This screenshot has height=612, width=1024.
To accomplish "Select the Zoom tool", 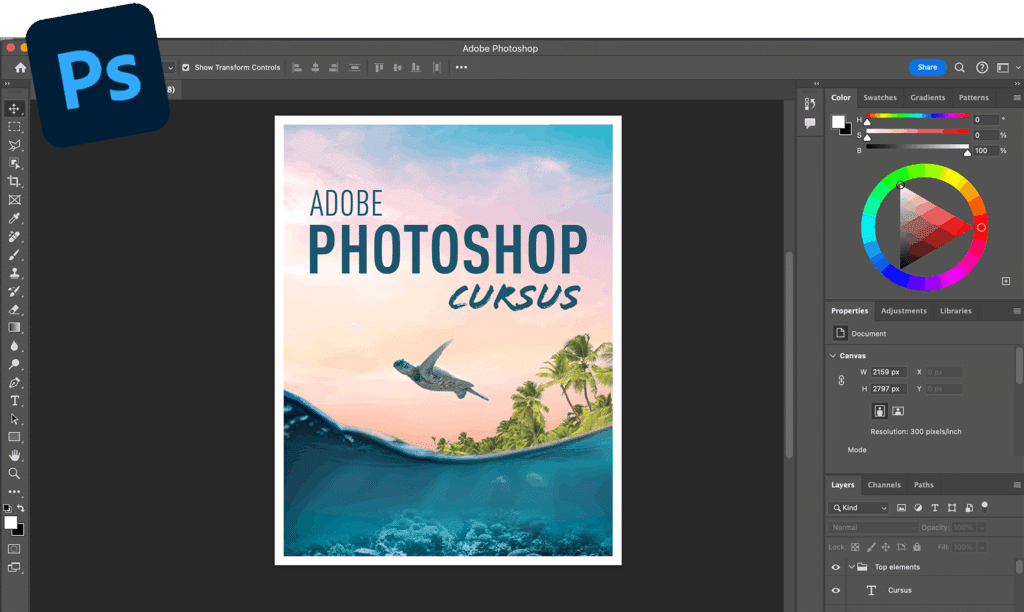I will [14, 474].
